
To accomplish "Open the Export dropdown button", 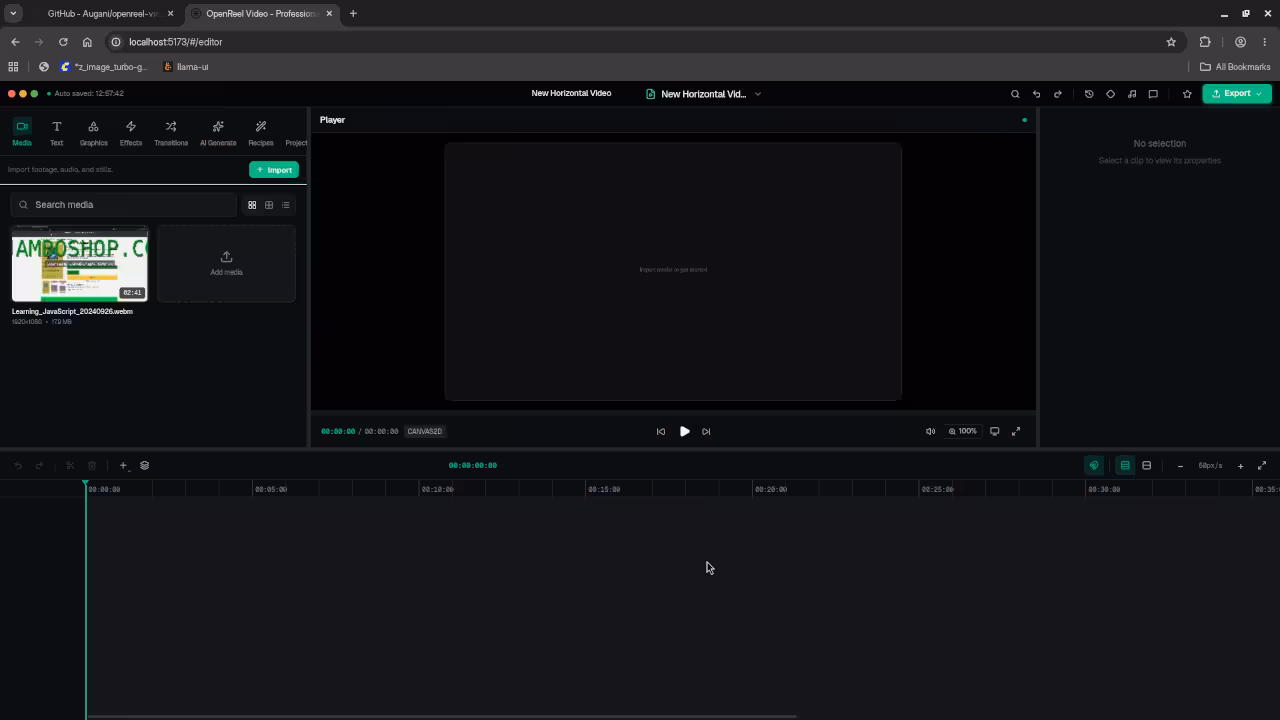I will 1237,94.
